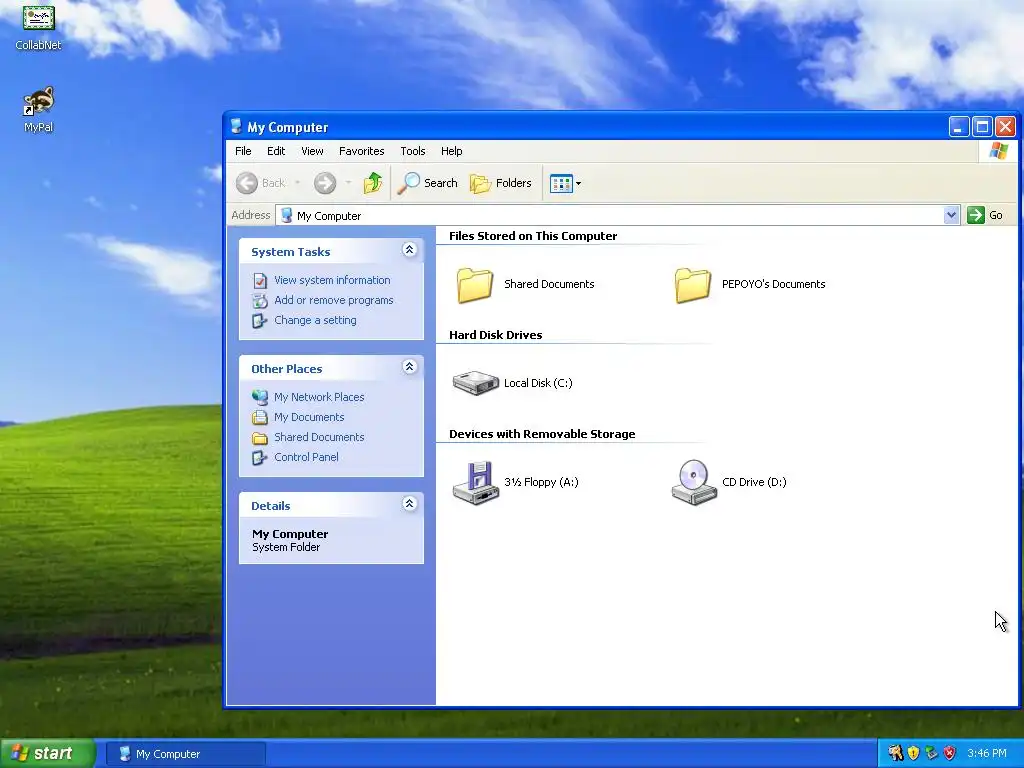Click Change a setting link

pyautogui.click(x=315, y=320)
